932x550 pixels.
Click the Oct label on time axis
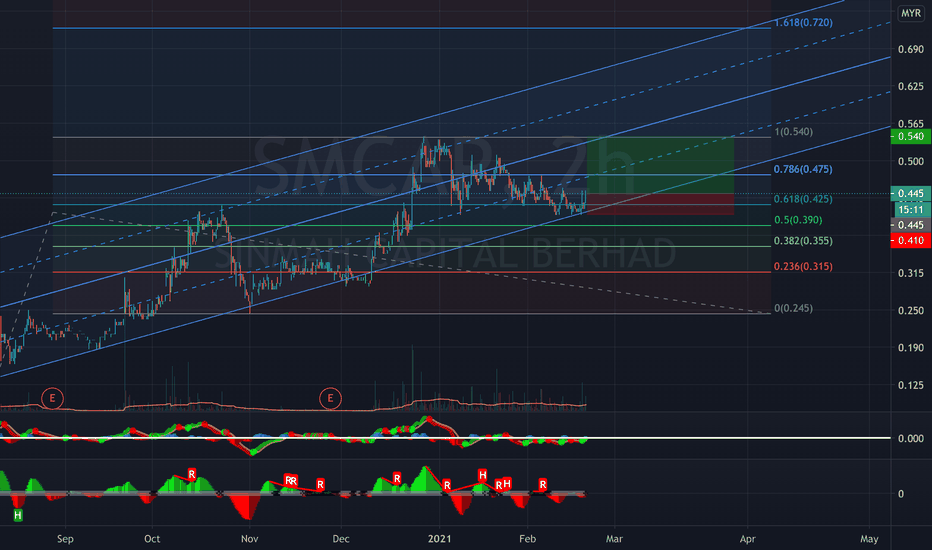click(152, 539)
